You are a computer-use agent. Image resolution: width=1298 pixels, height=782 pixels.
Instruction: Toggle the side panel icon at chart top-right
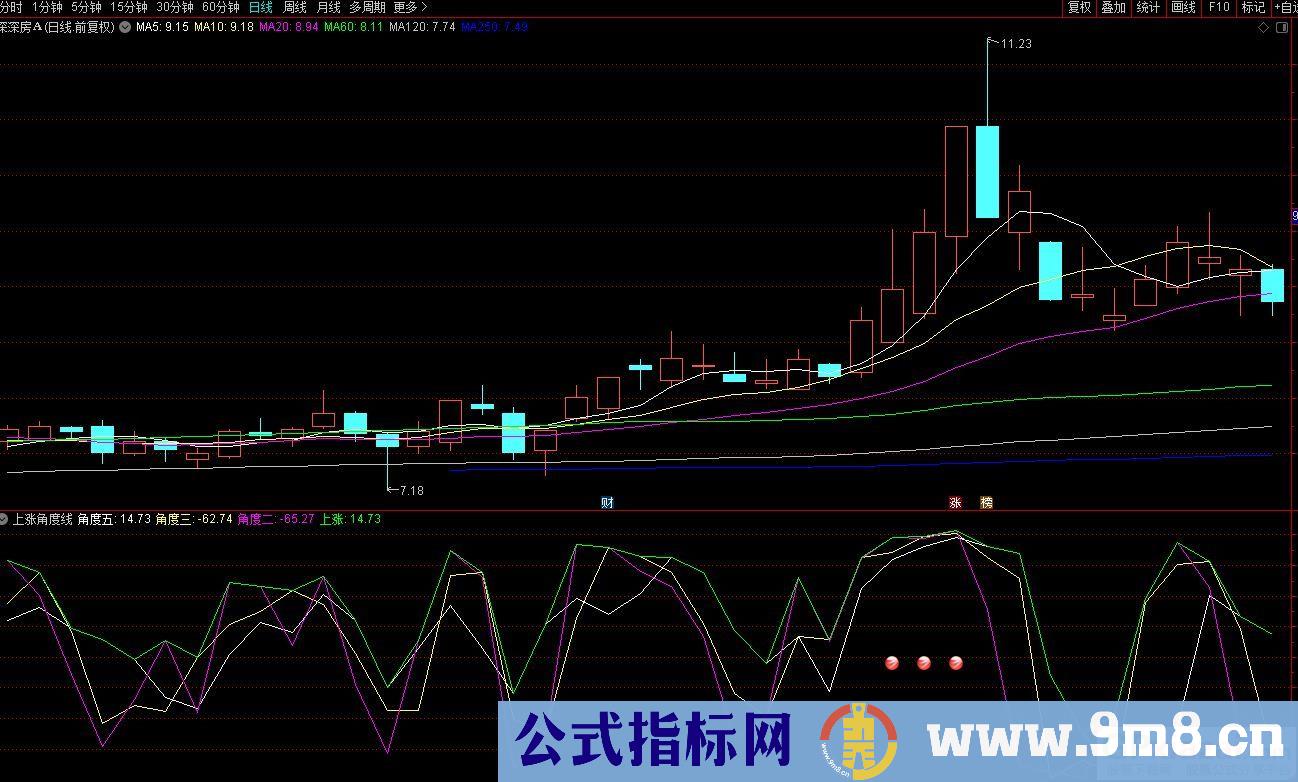point(1283,28)
